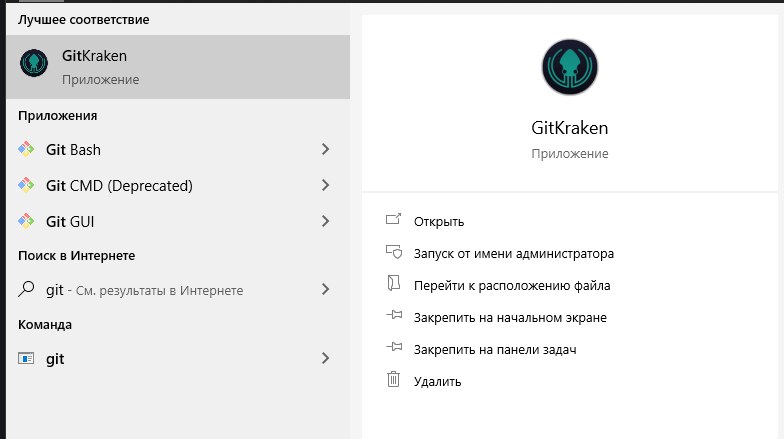784x439 pixels.
Task: Choose Запуск от имени администратора
Action: pyautogui.click(x=514, y=254)
